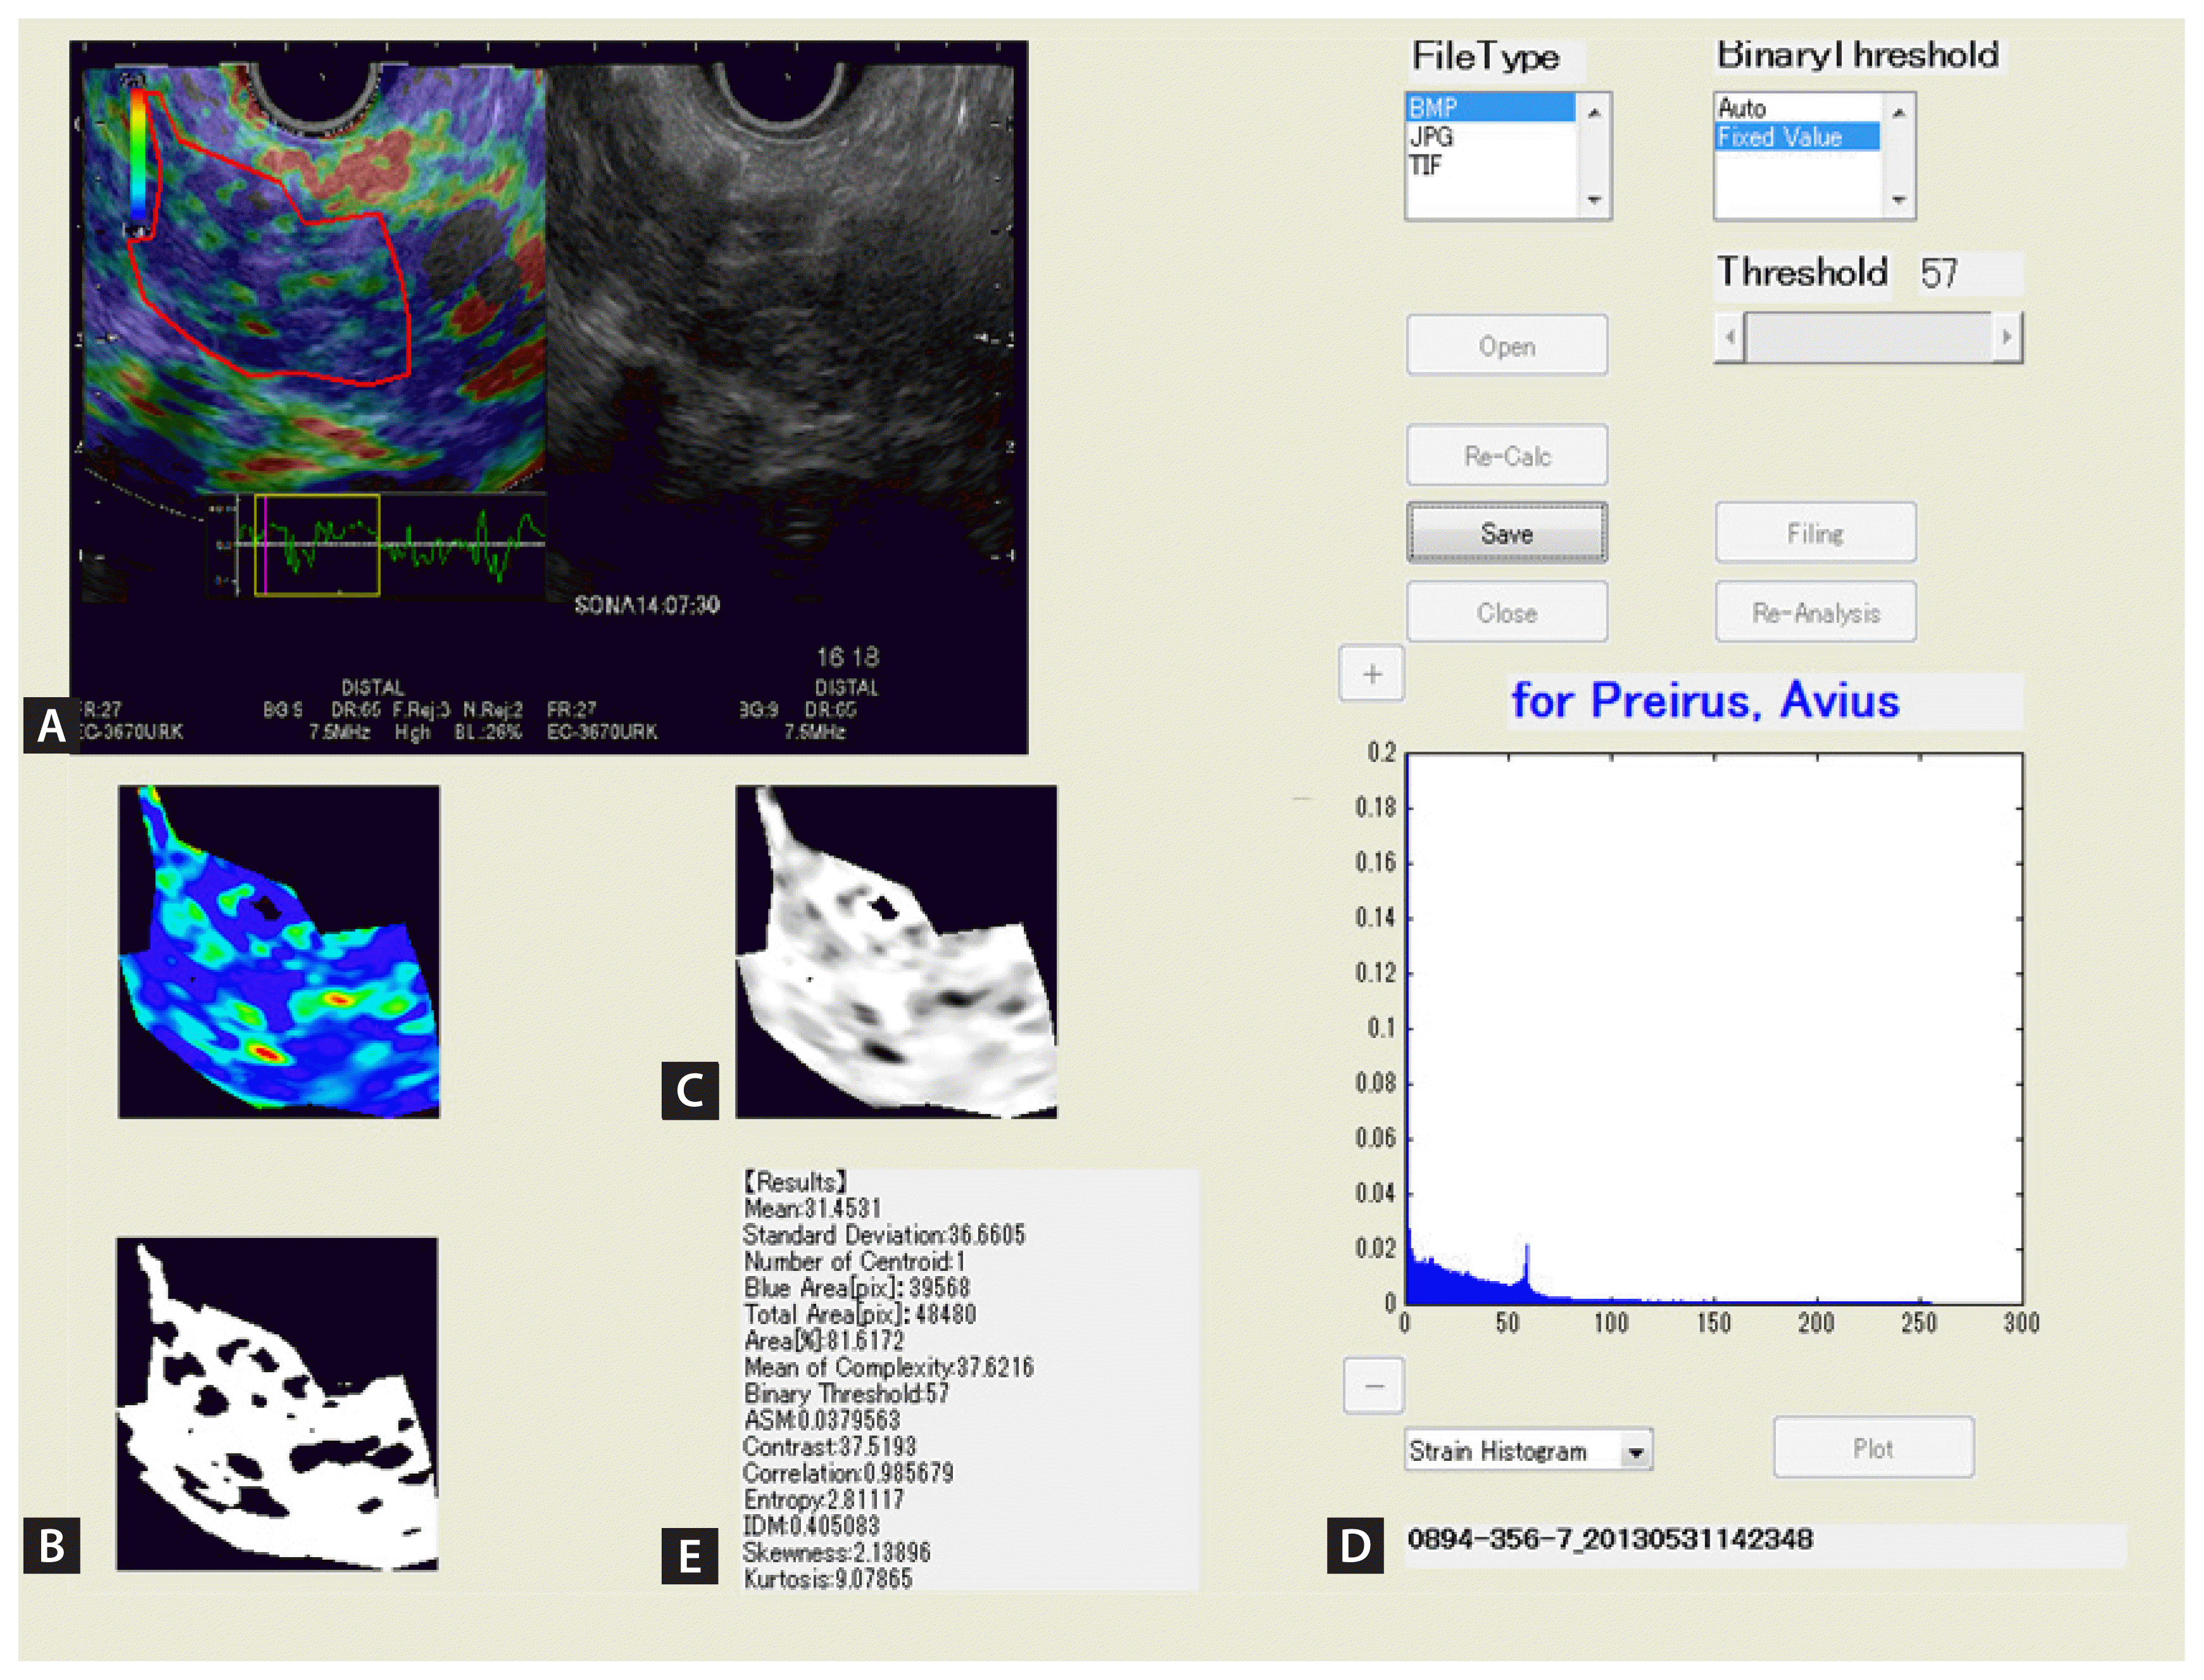
Task: Click the BinaryThreshold list scroll-up arrow
Action: click(x=1898, y=112)
